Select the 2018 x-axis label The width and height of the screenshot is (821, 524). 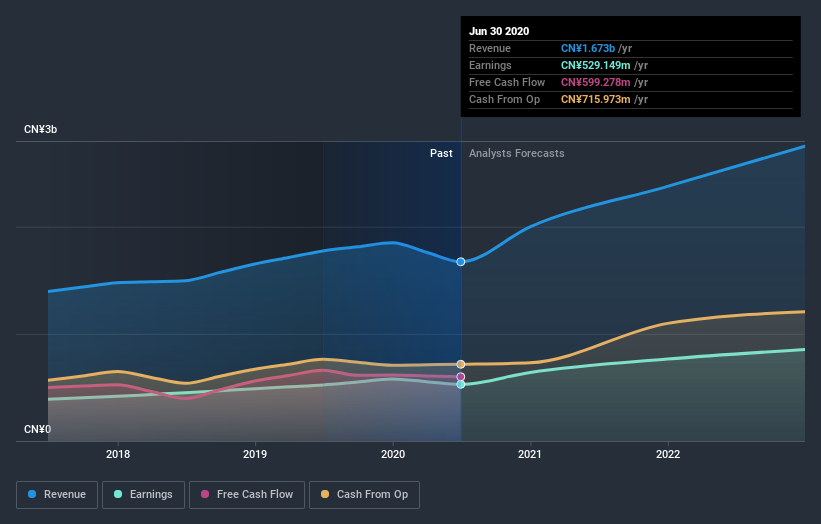(x=118, y=454)
